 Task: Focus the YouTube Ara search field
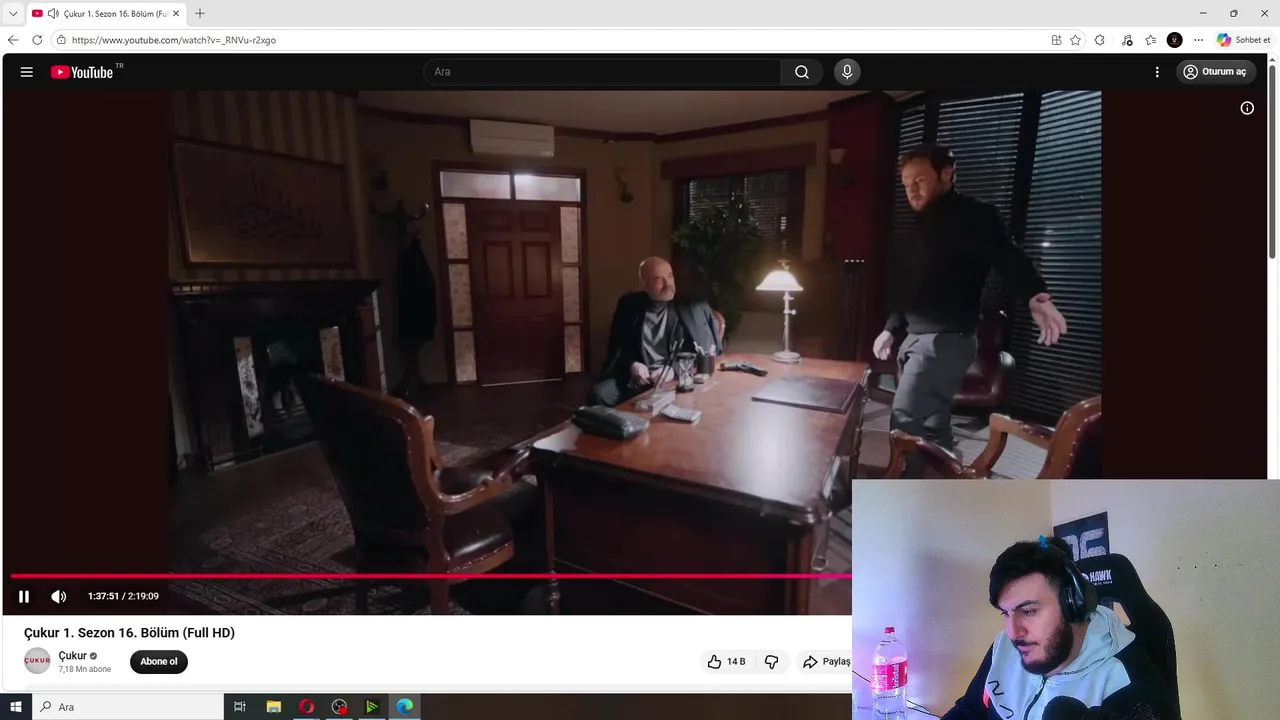point(603,72)
